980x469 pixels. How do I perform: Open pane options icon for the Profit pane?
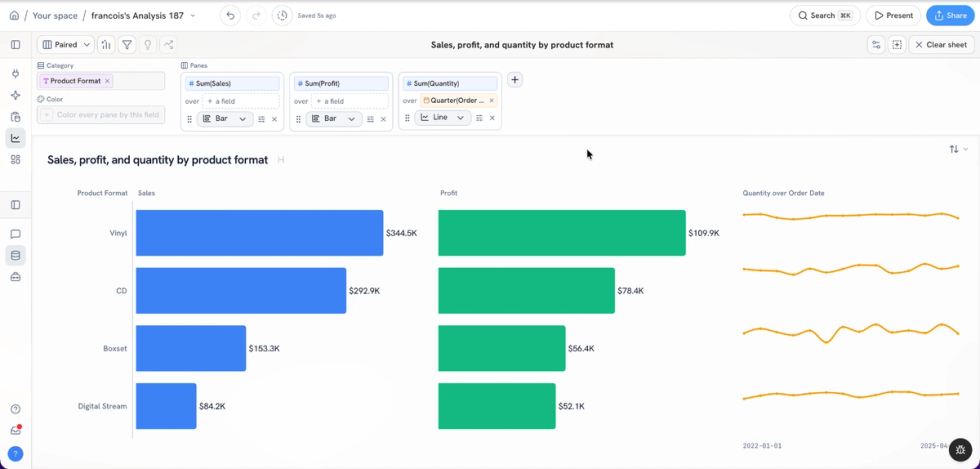click(371, 119)
